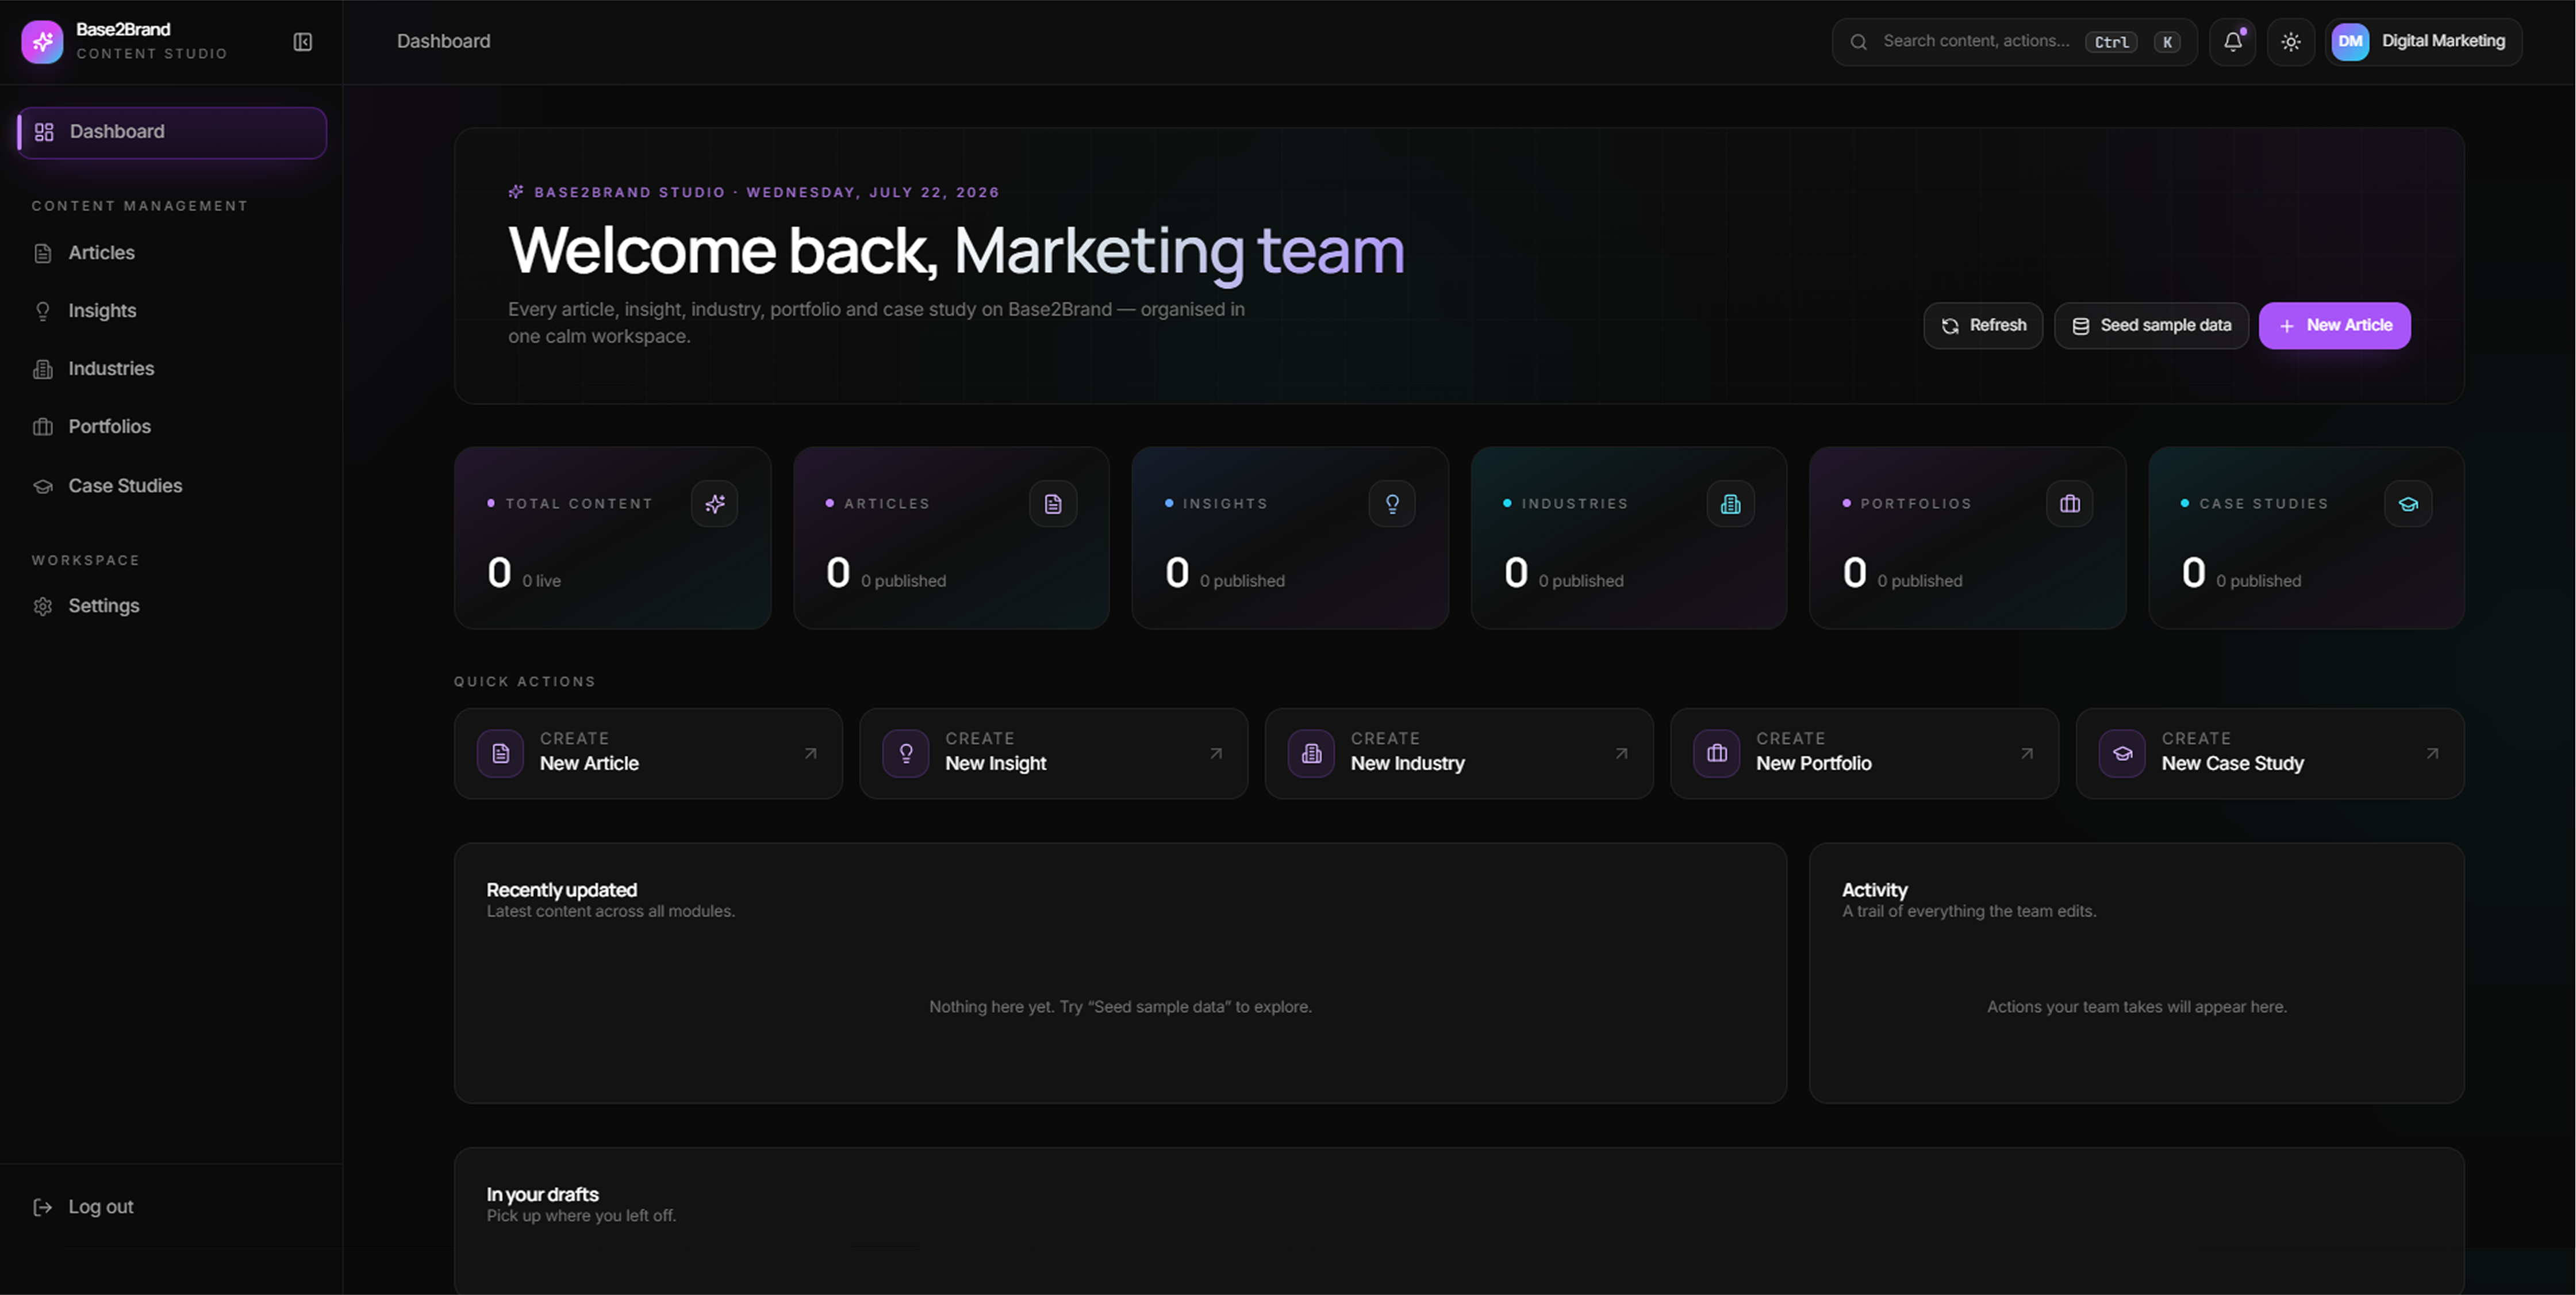Click the Insights lightbulb icon in sidebar
The width and height of the screenshot is (2576, 1295).
click(43, 311)
